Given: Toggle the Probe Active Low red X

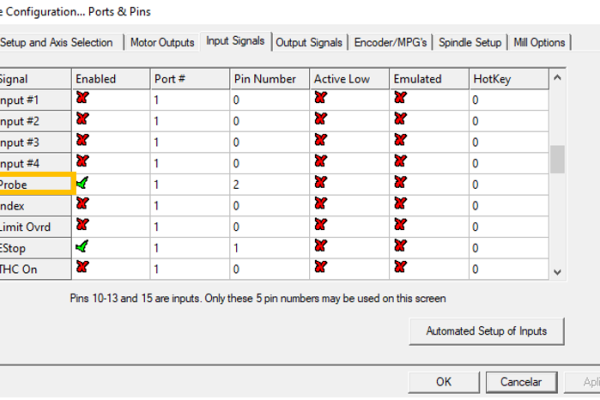Looking at the screenshot, I should coord(320,183).
